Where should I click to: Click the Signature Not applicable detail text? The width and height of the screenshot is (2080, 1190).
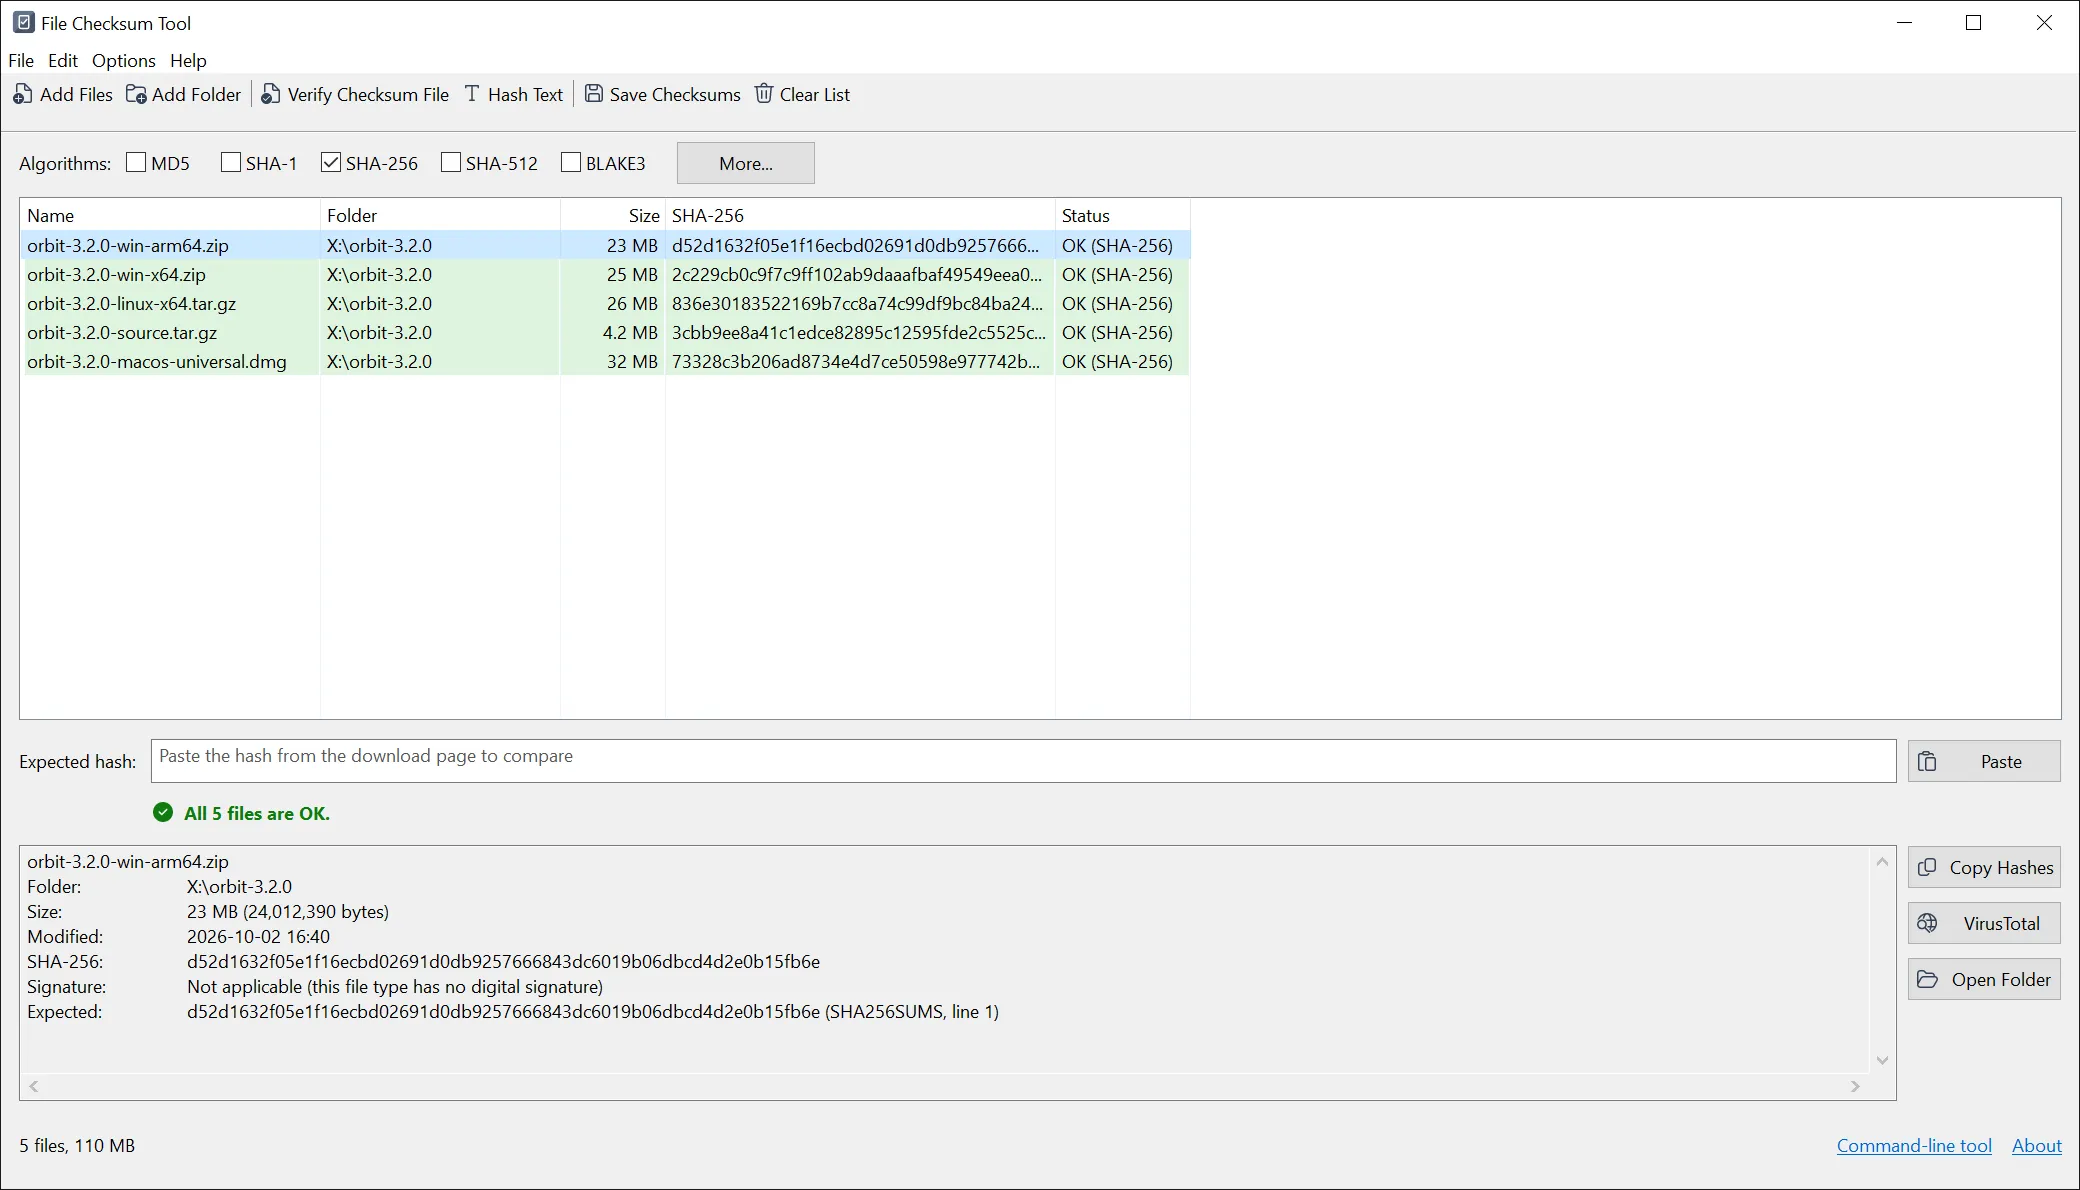[395, 987]
